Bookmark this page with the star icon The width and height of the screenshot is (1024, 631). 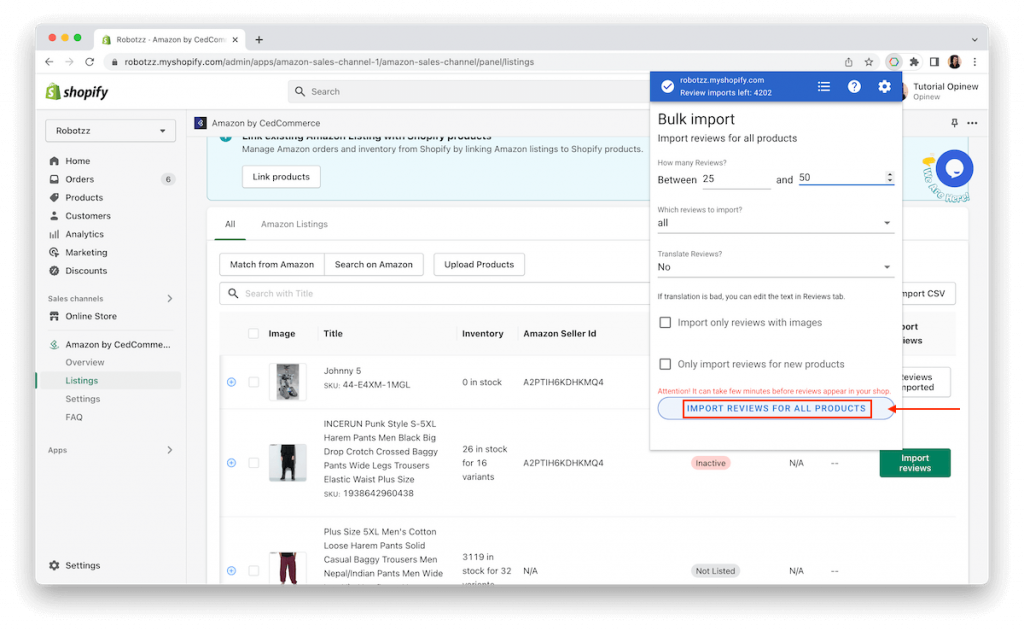point(869,61)
